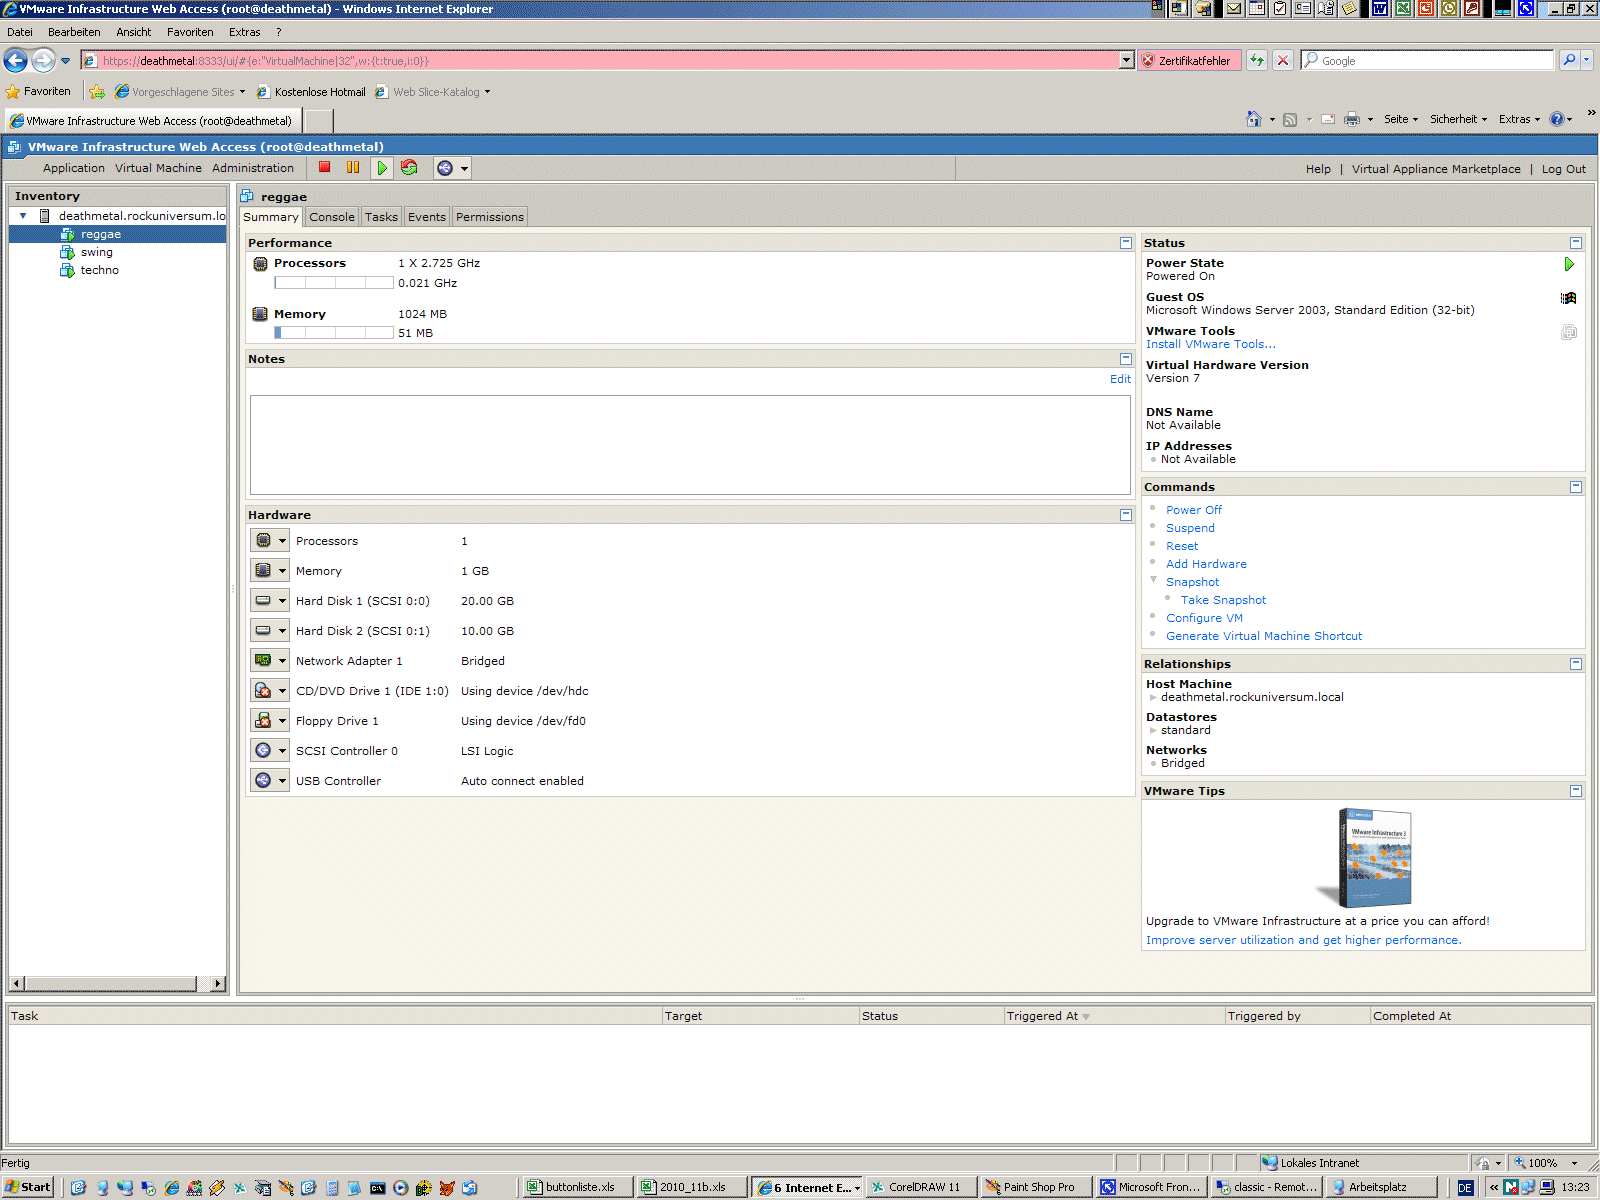Open the Application menu
Viewport: 1600px width, 1200px height.
click(x=74, y=168)
